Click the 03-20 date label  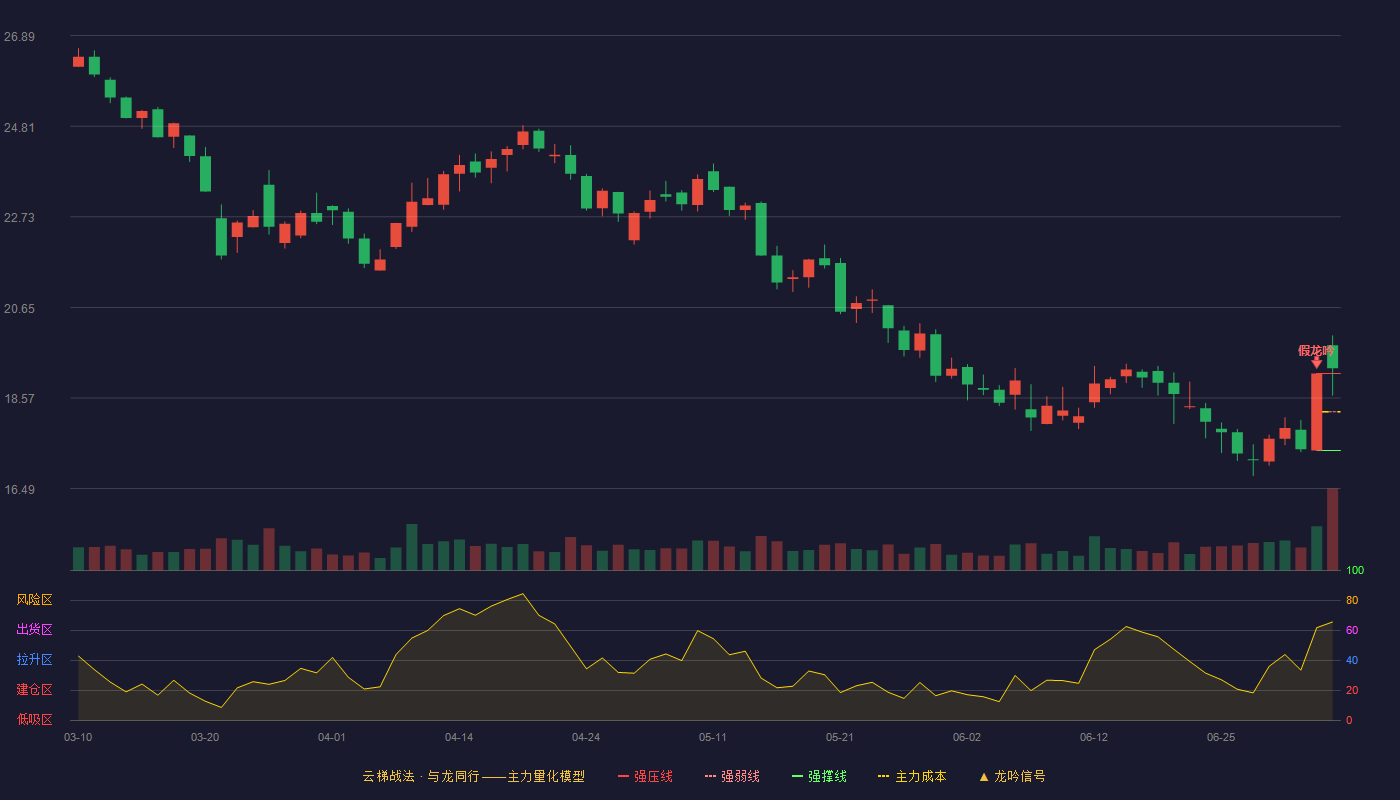(x=205, y=737)
